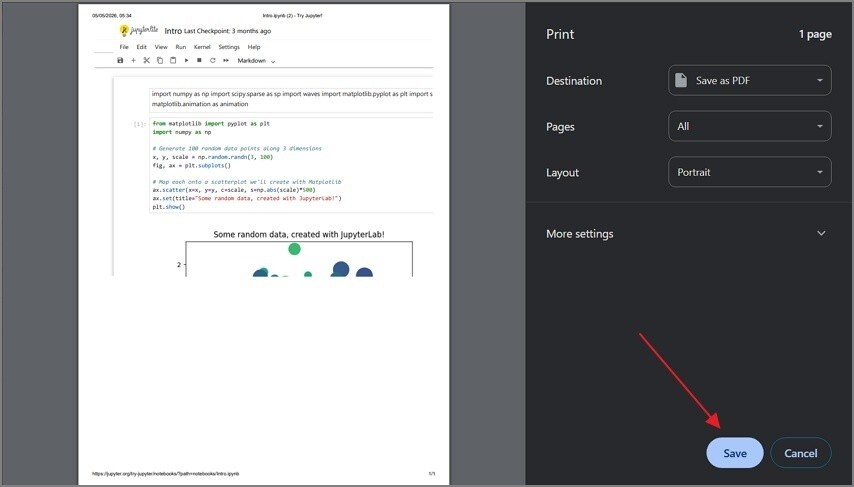Click the 'Intro.ipynb (2) - Try Jupyter!' header text
The width and height of the screenshot is (854, 487).
coord(292,16)
